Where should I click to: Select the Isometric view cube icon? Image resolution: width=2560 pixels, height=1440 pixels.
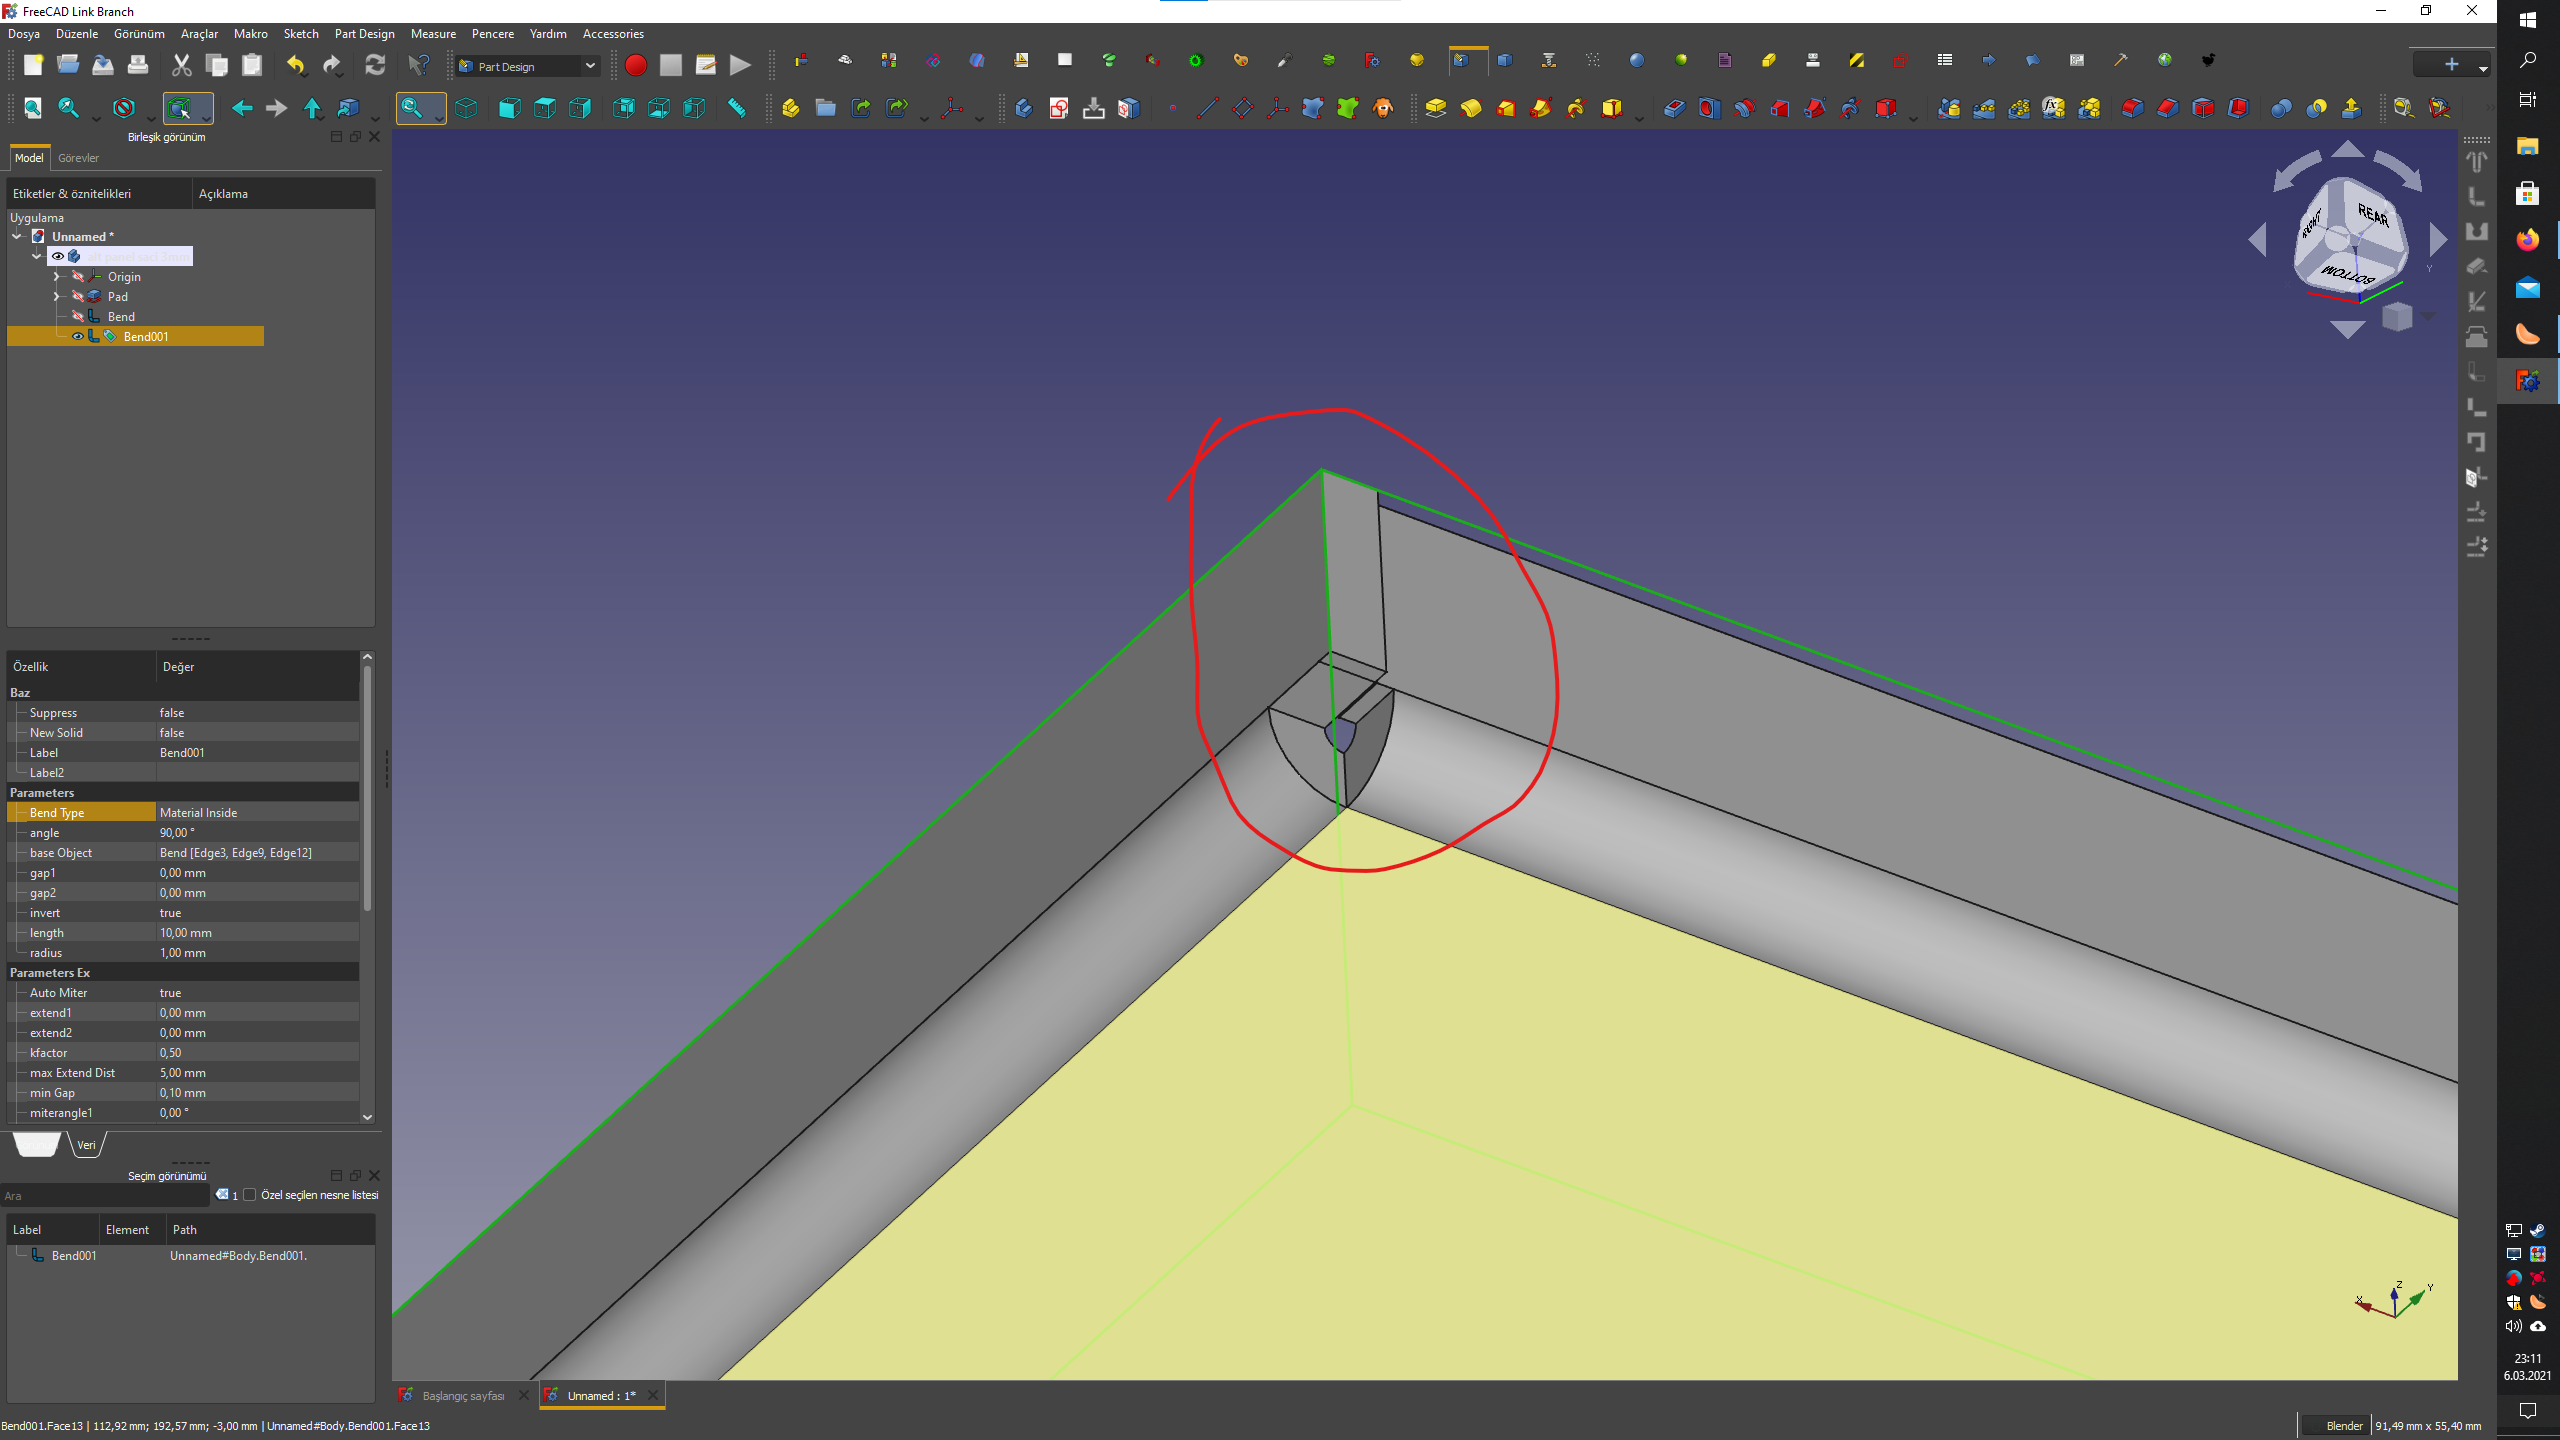coord(466,108)
